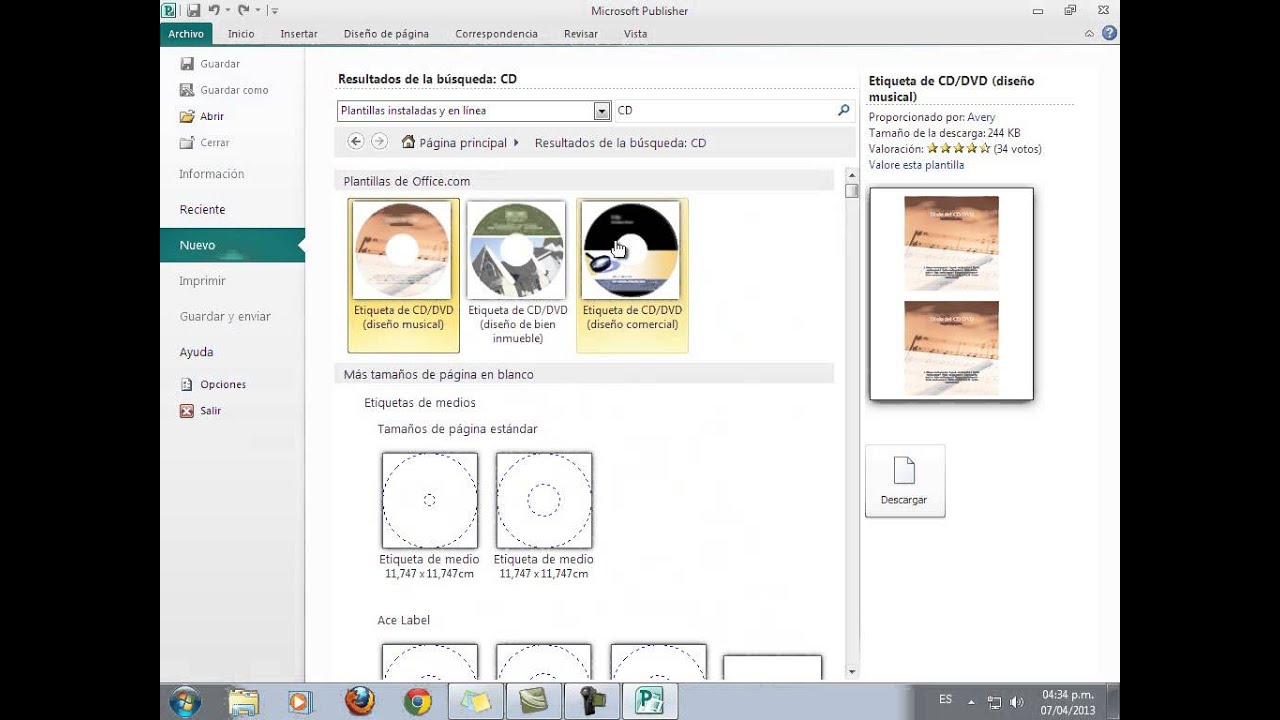Launch Firefox from the taskbar

[x=359, y=702]
